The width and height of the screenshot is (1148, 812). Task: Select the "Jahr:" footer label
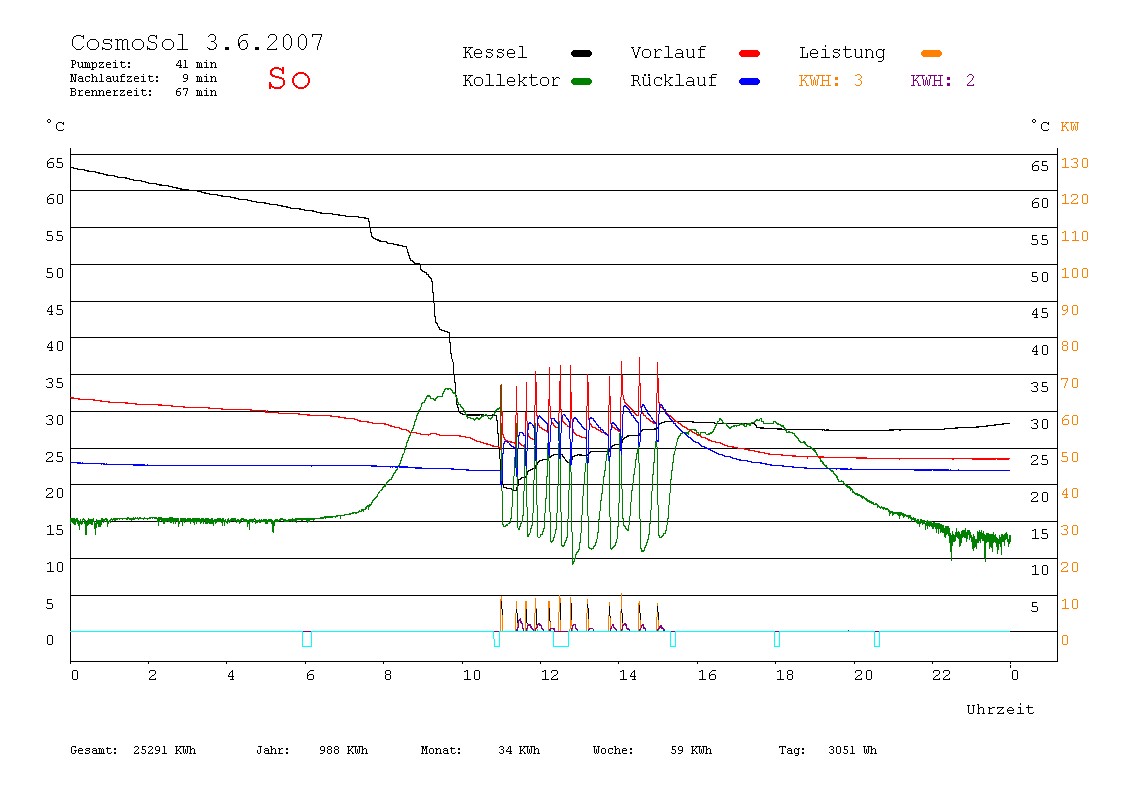pos(272,750)
